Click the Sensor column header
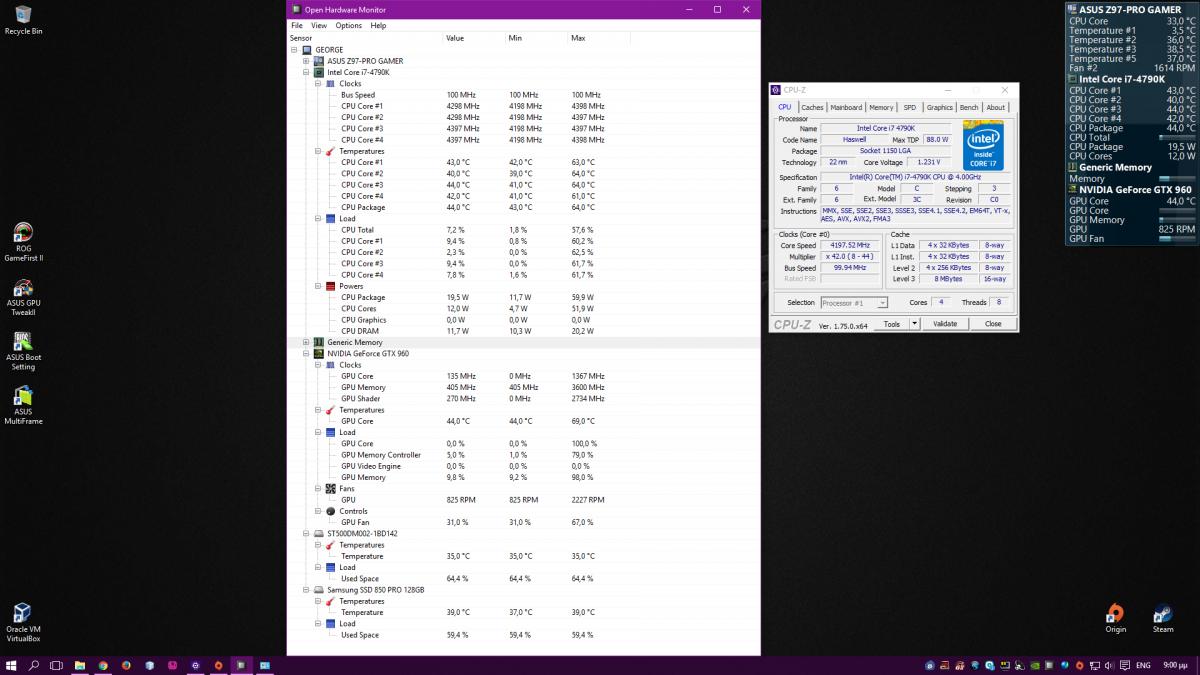This screenshot has width=1200, height=675. 365,38
